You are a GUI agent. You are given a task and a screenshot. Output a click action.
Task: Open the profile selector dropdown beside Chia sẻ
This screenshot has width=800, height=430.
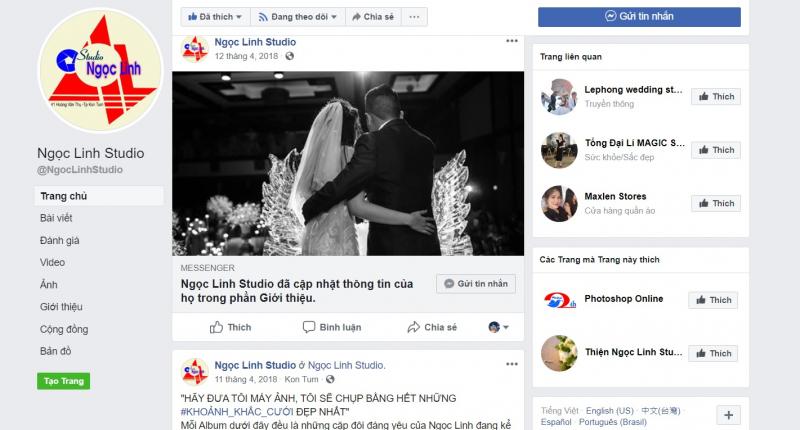pyautogui.click(x=498, y=327)
